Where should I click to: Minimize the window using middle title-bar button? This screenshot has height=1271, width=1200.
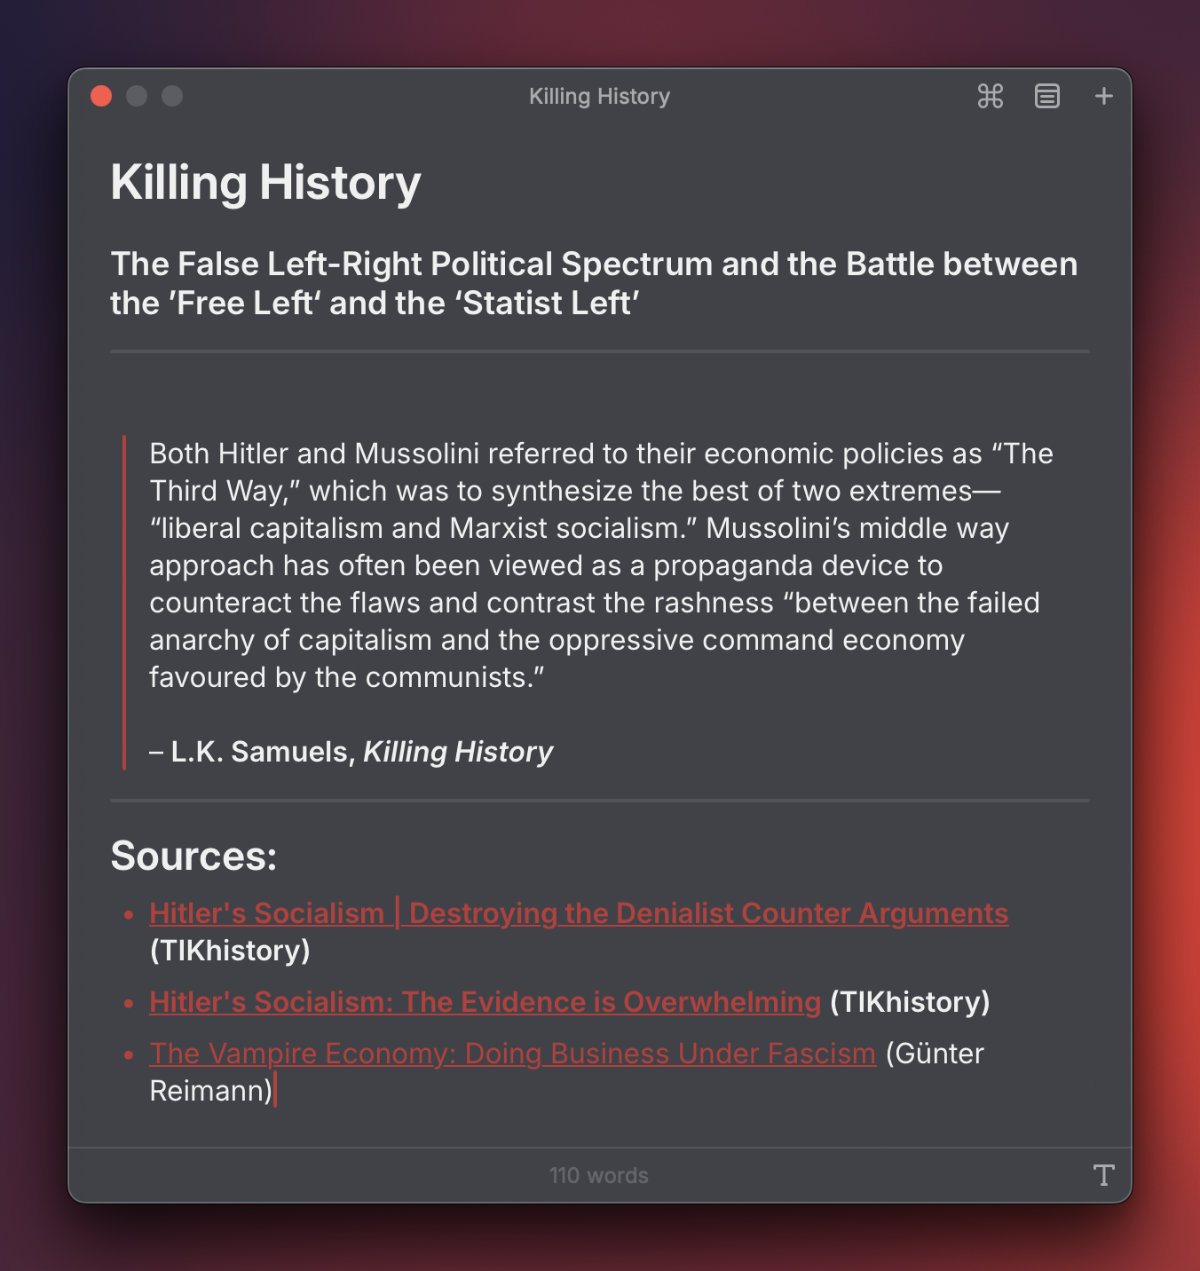[x=137, y=96]
